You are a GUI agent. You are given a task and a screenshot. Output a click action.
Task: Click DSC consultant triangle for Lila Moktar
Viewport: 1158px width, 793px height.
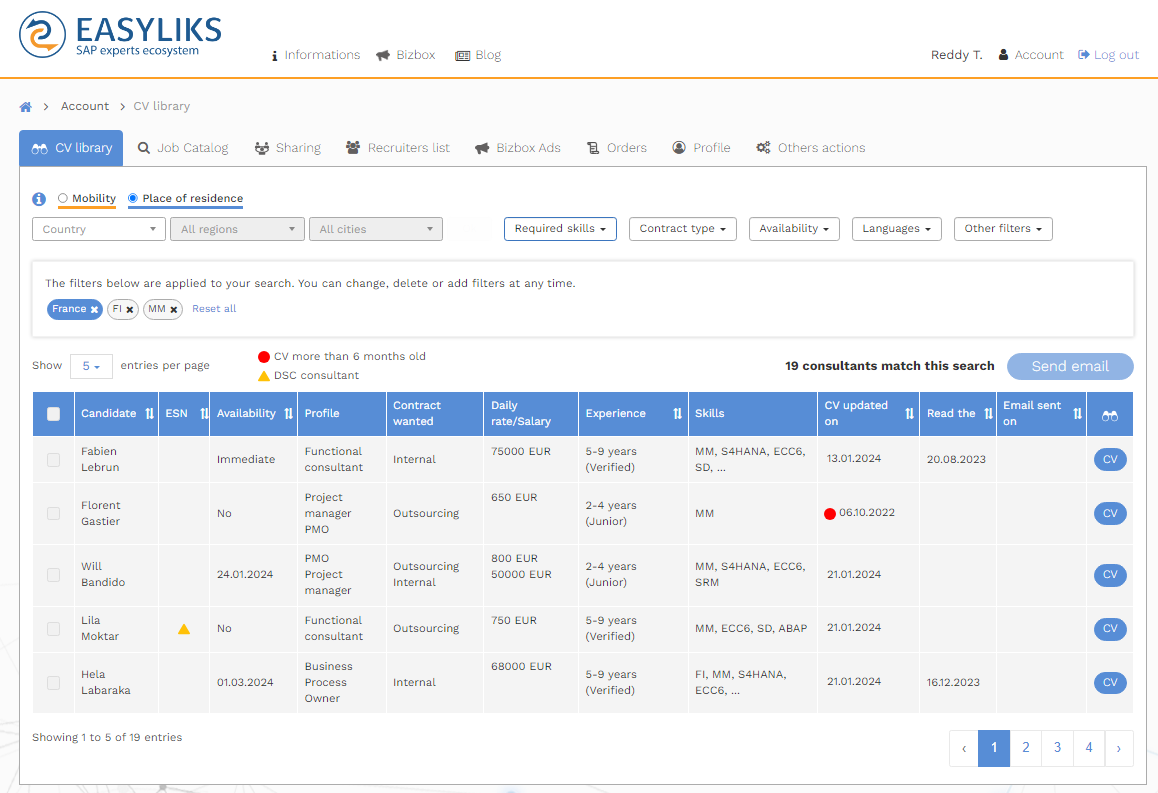(x=183, y=629)
